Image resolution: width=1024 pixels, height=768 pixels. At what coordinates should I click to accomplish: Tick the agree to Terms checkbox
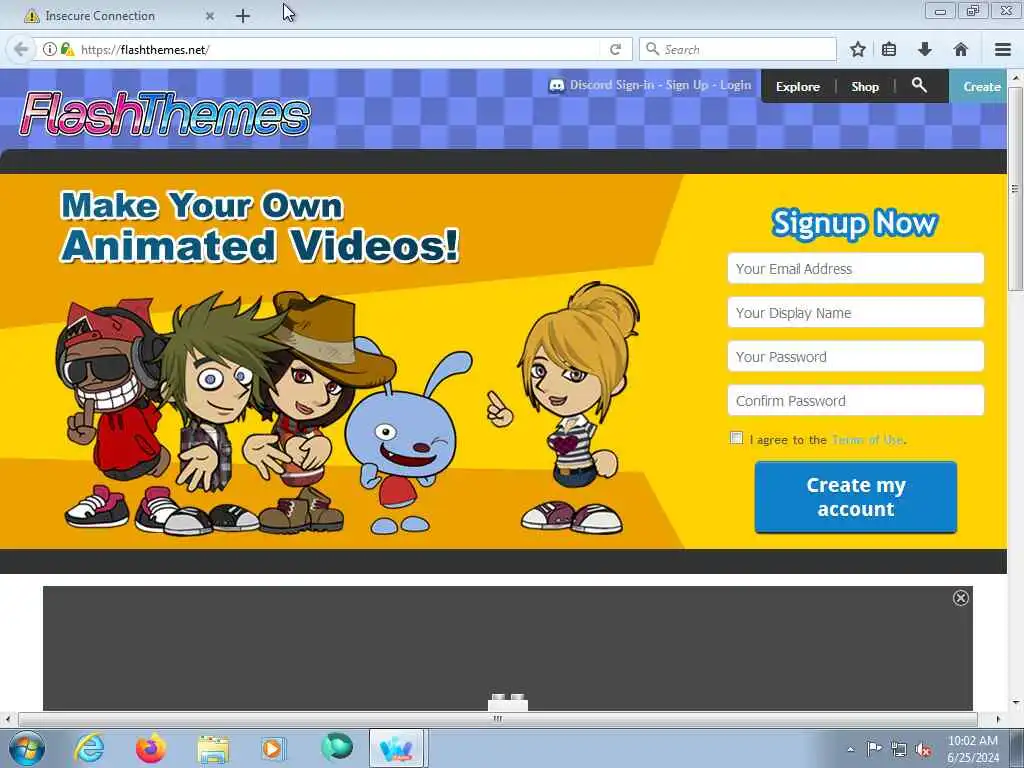click(736, 438)
